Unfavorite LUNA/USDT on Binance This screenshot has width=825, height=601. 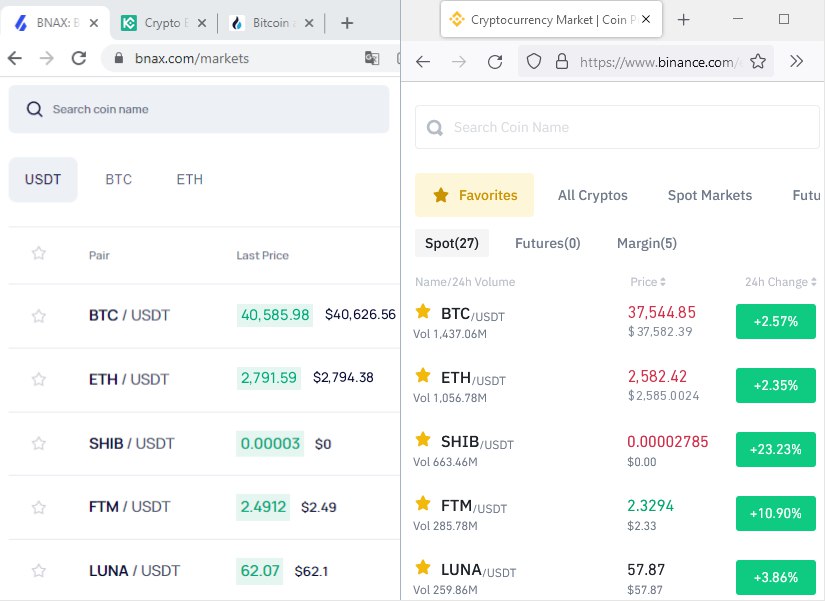pos(423,567)
